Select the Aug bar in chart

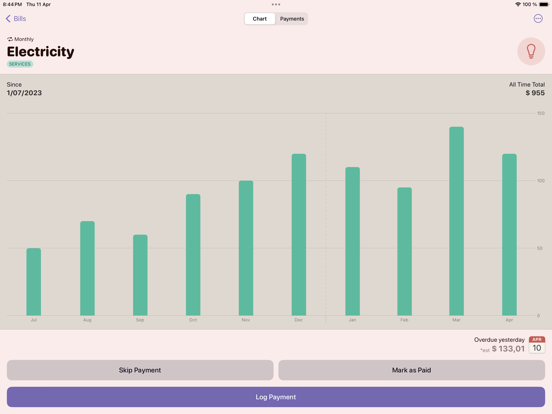point(87,268)
